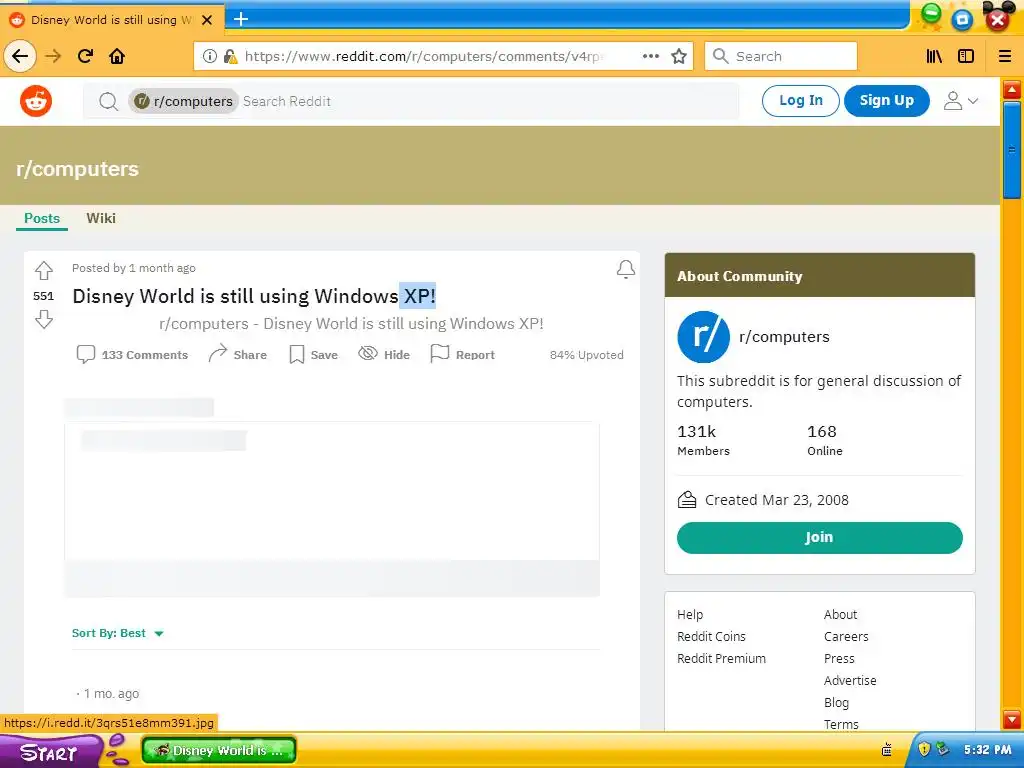The image size is (1024, 768).
Task: Click the network tray icon
Action: [942, 749]
